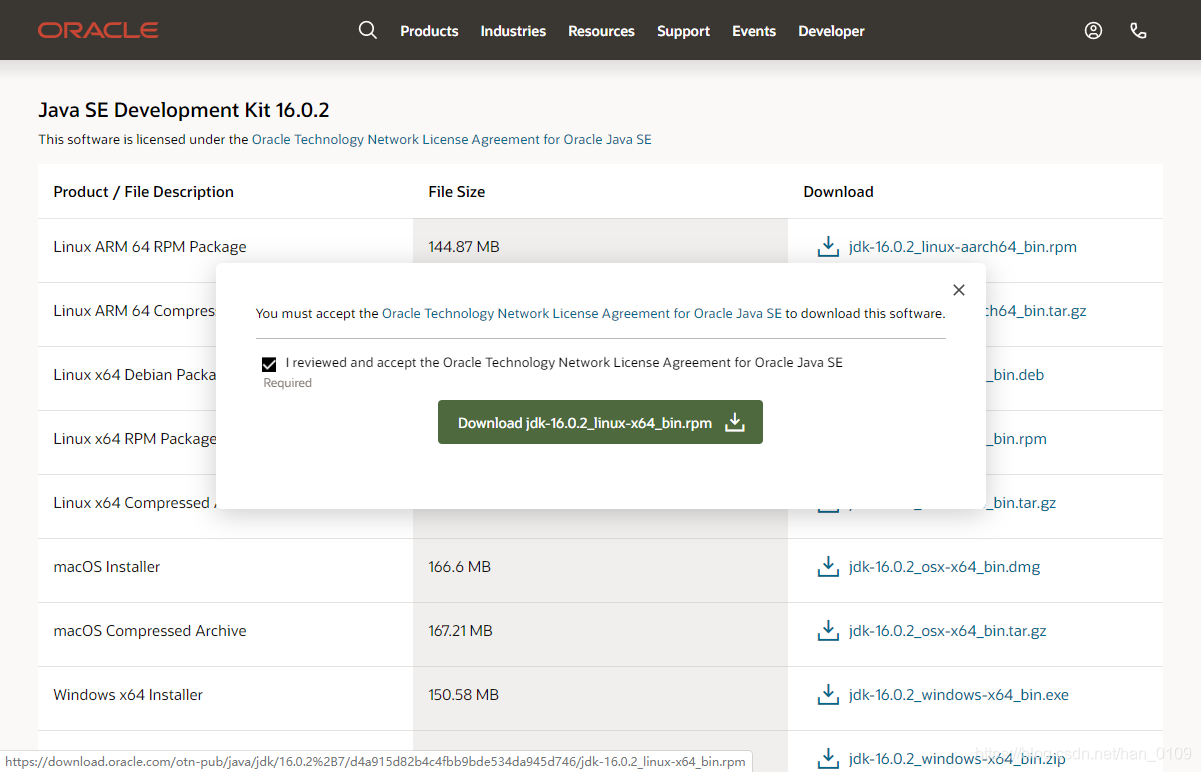Click Windows x64 Installer row label
The width and height of the screenshot is (1201, 772).
[x=128, y=695]
